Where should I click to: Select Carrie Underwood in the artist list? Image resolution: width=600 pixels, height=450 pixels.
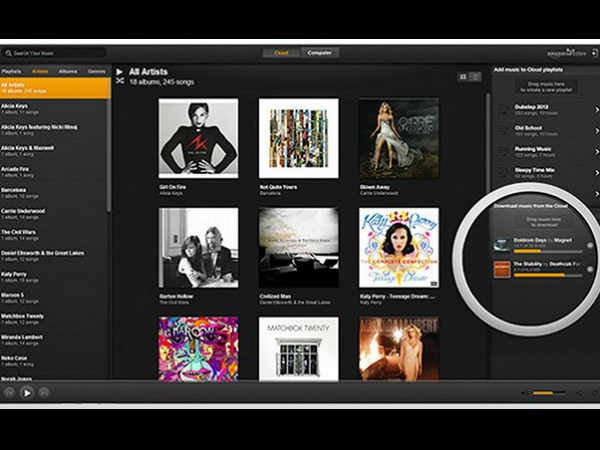[x=55, y=214]
